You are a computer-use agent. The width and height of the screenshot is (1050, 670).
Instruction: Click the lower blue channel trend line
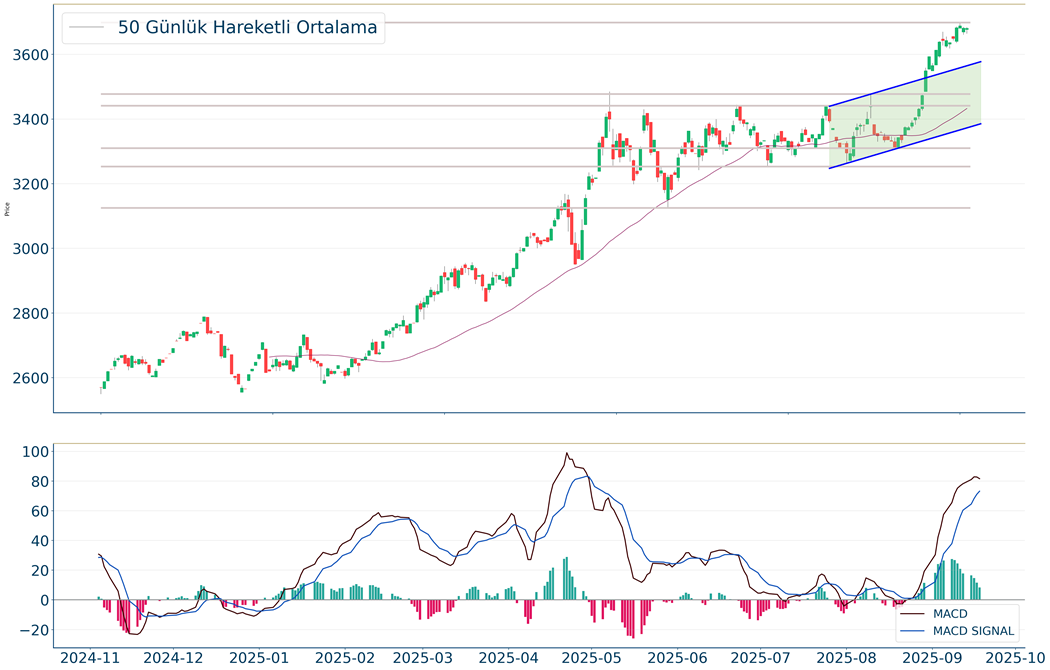pos(905,146)
